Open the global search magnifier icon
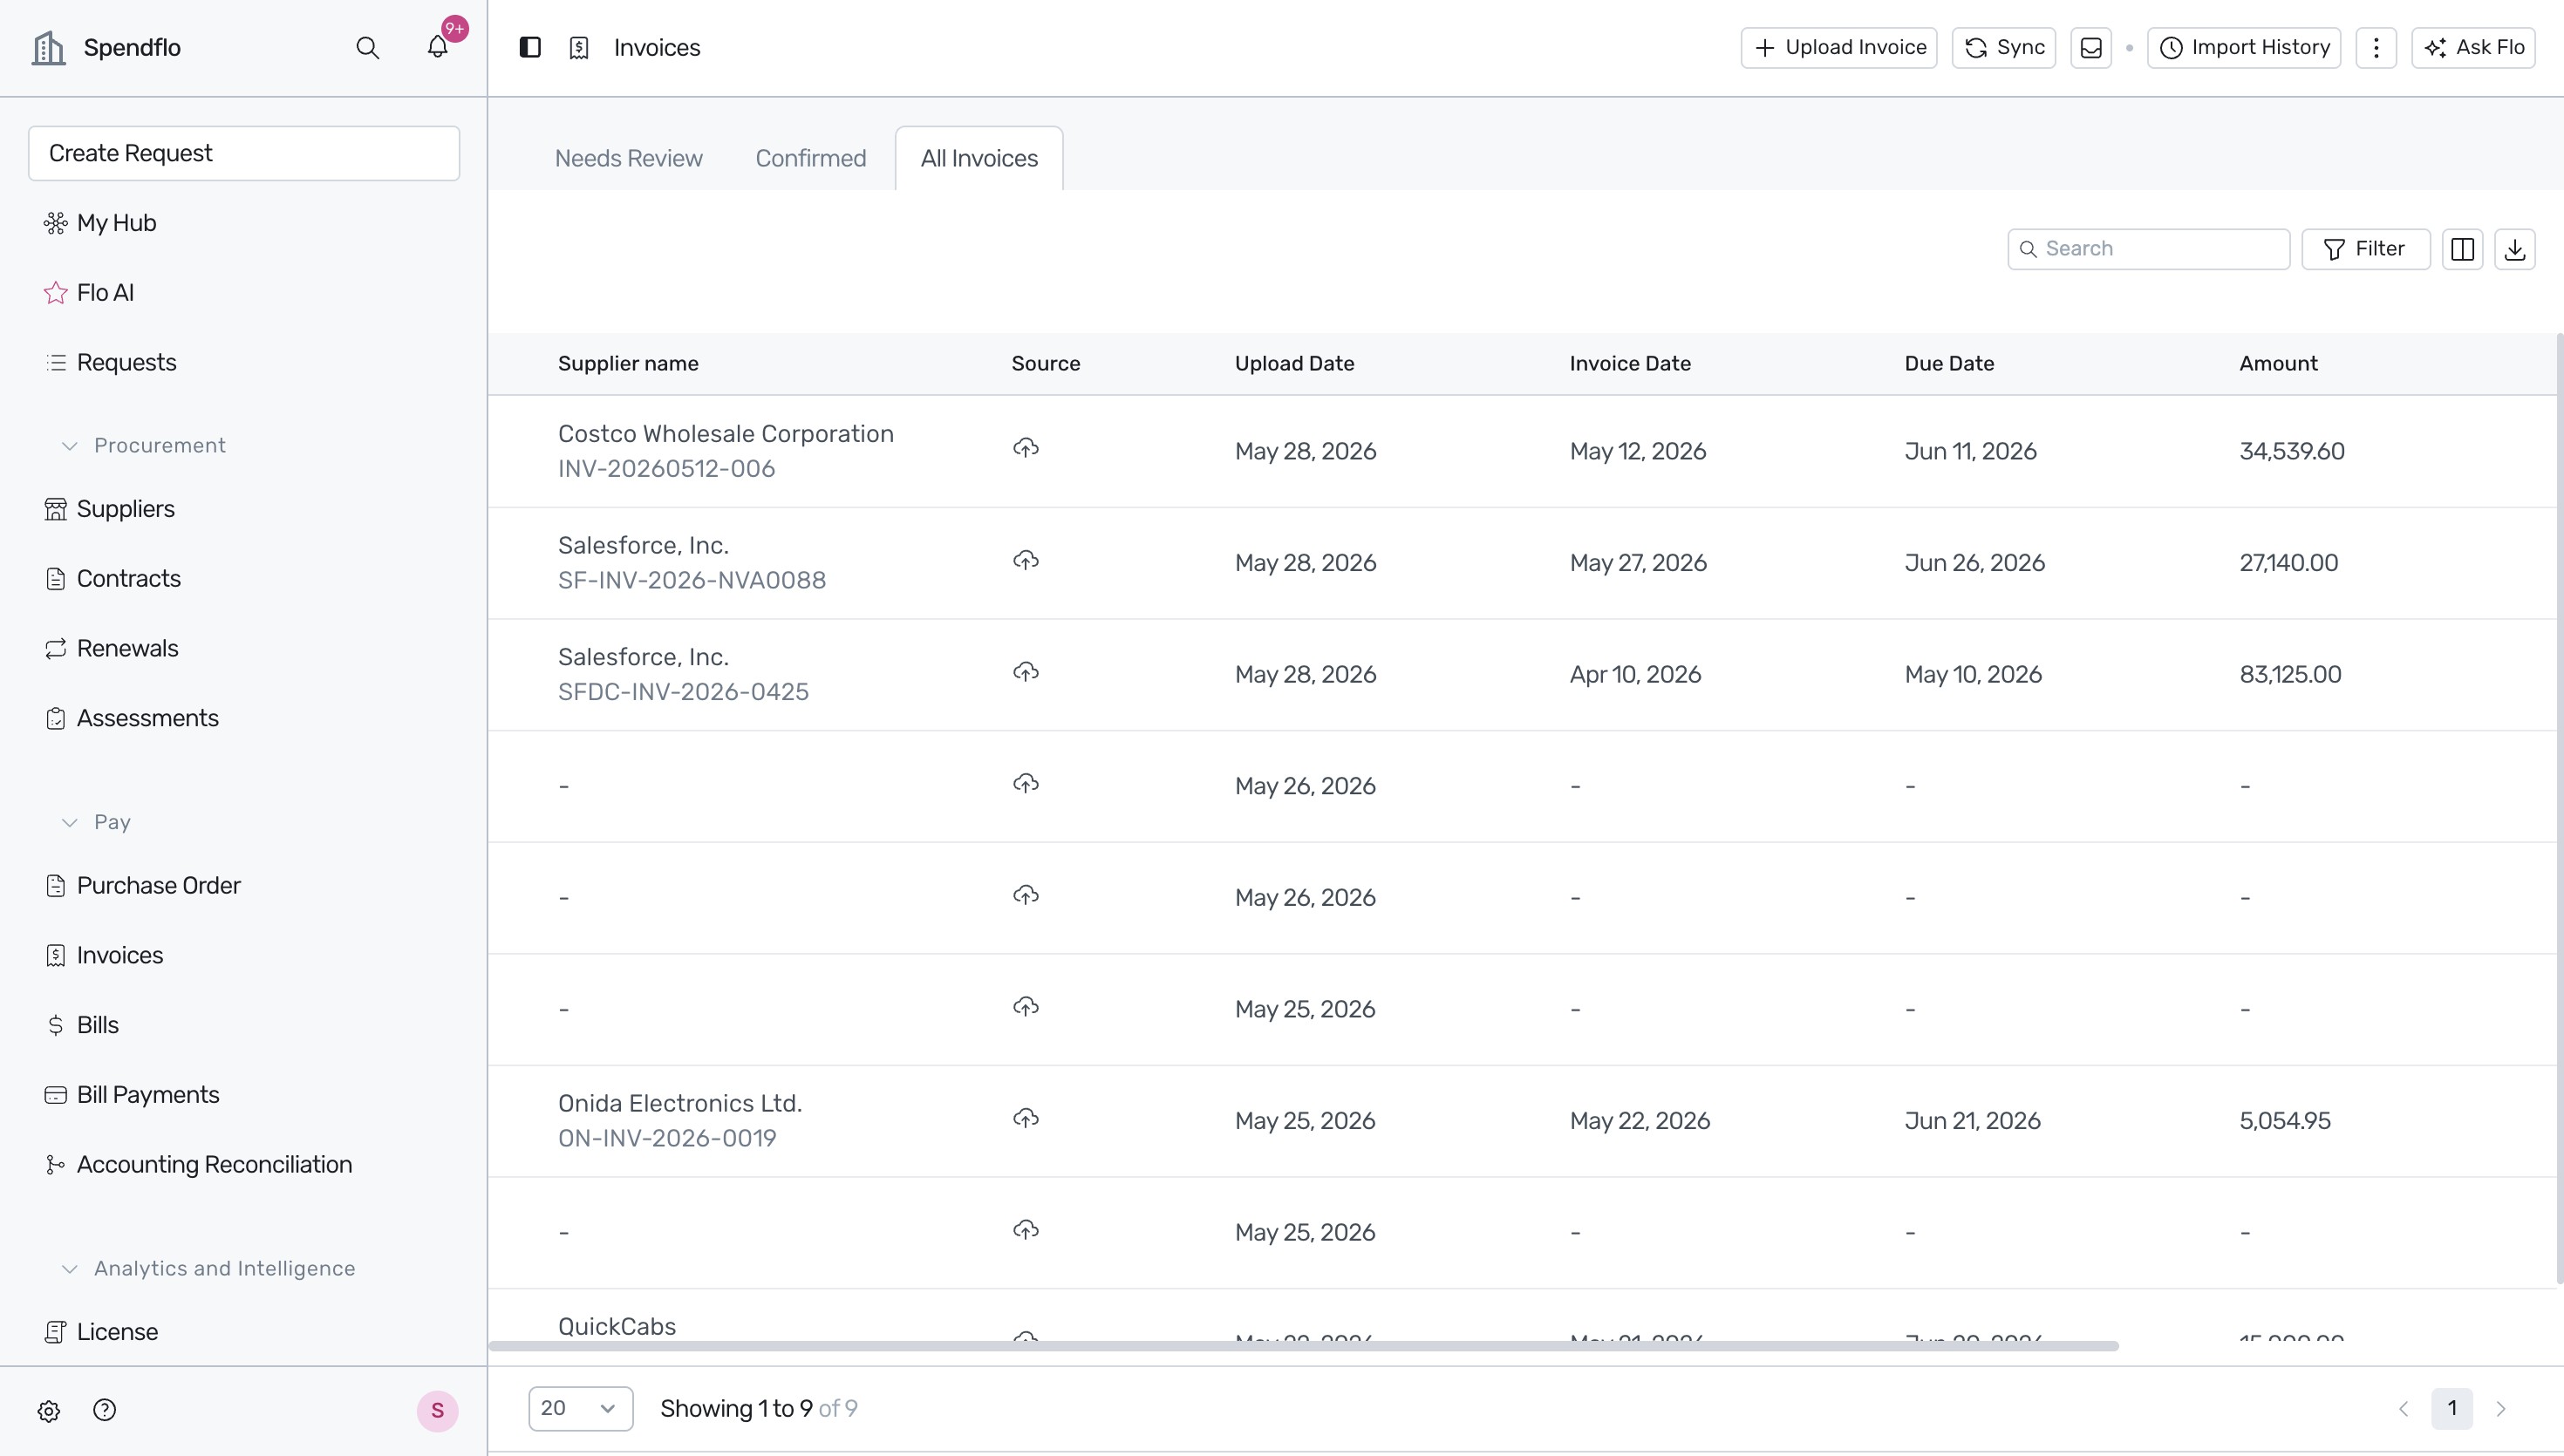Screen dimensions: 2564x1456 click(367, 48)
